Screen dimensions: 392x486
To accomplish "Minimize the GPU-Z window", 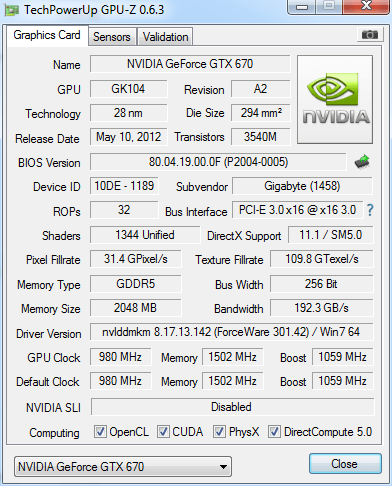I will tap(302, 7).
